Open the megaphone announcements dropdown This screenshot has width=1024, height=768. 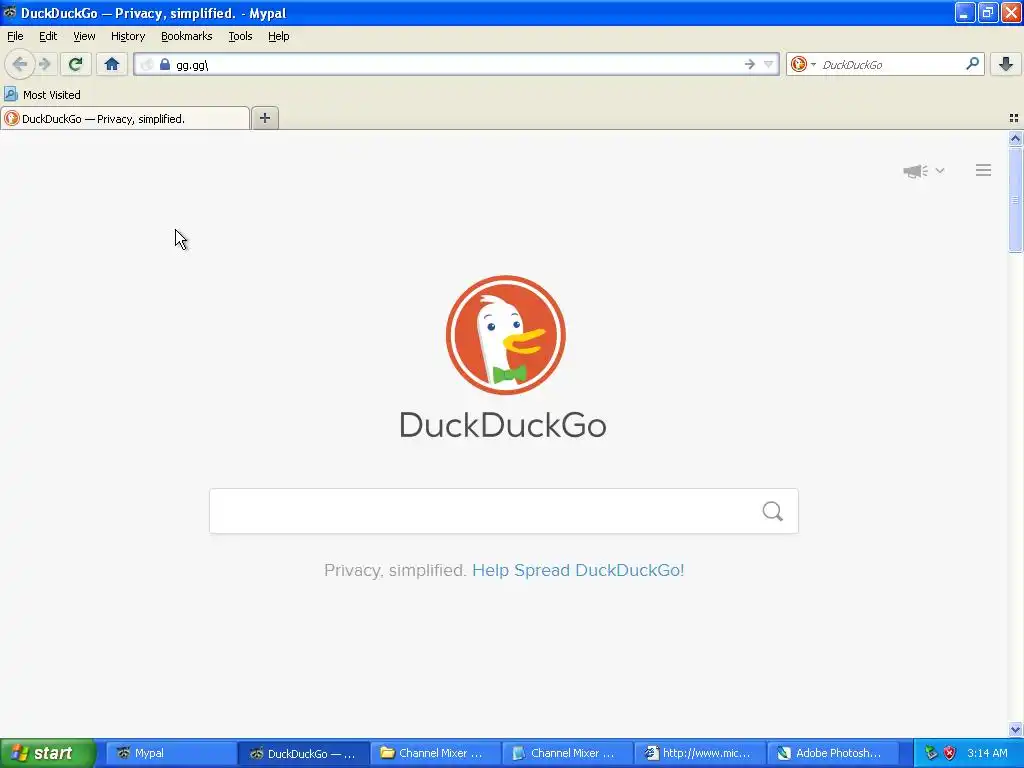(x=923, y=171)
